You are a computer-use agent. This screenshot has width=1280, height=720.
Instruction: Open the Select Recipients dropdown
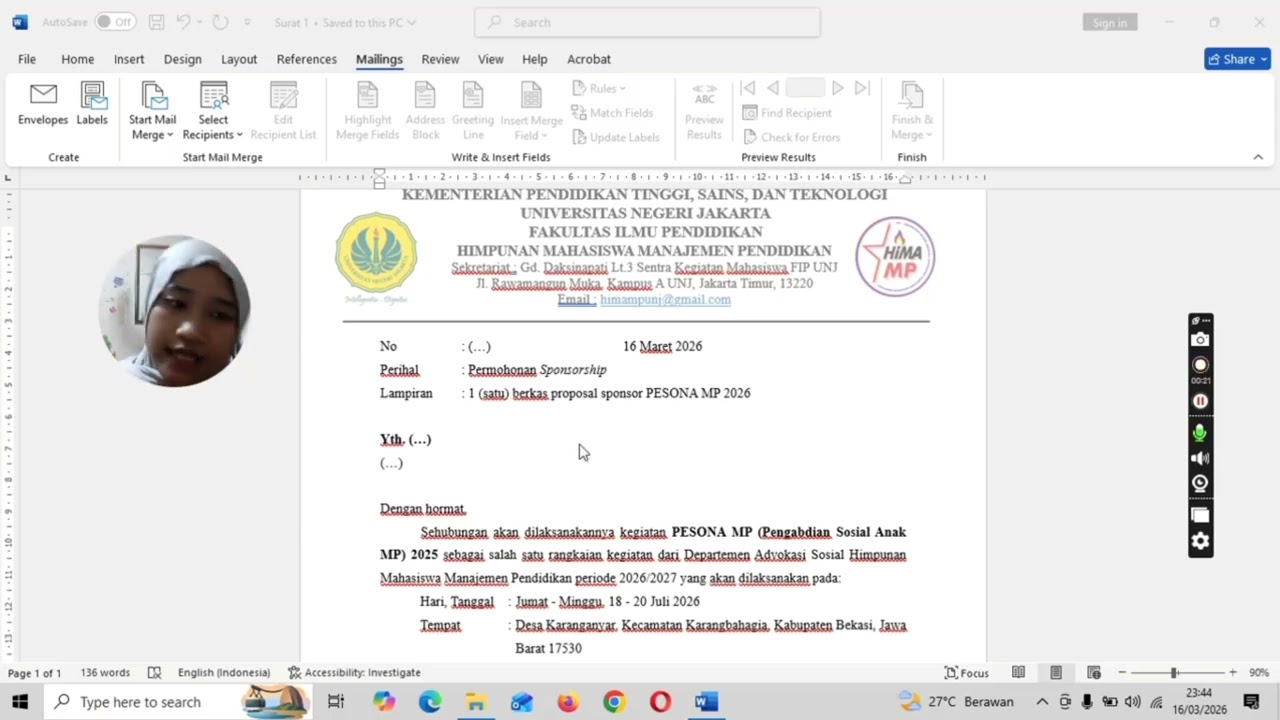[x=213, y=111]
